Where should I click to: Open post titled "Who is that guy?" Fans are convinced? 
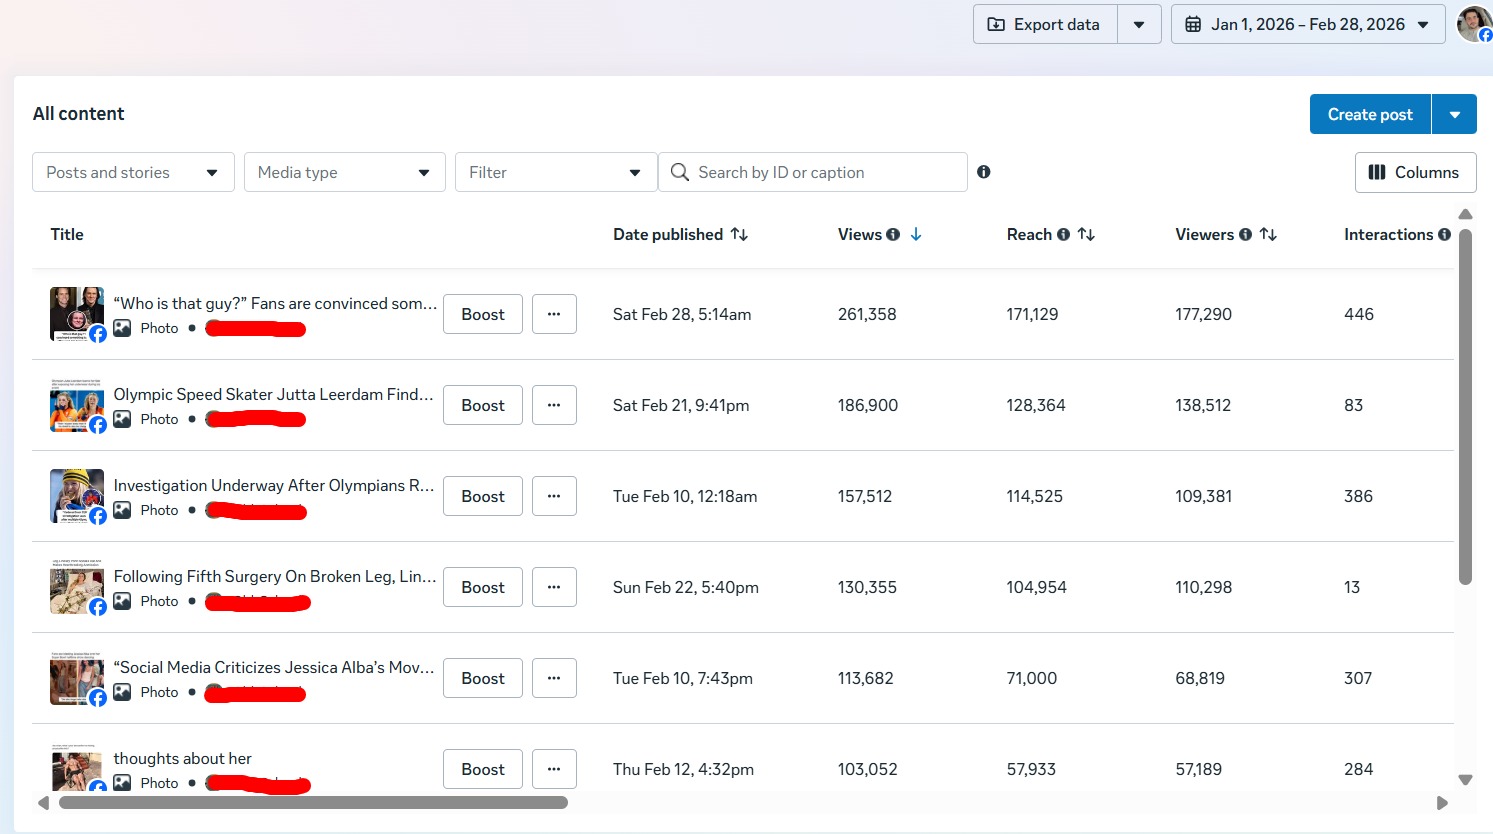275,303
